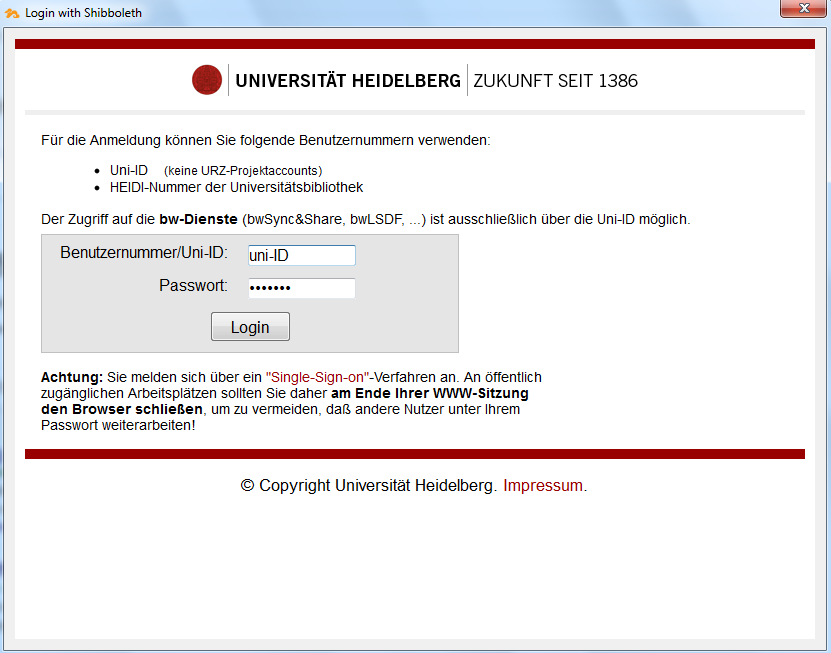Viewport: 831px width, 653px height.
Task: Click the bold "Achtung:" warning text
Action: click(72, 377)
